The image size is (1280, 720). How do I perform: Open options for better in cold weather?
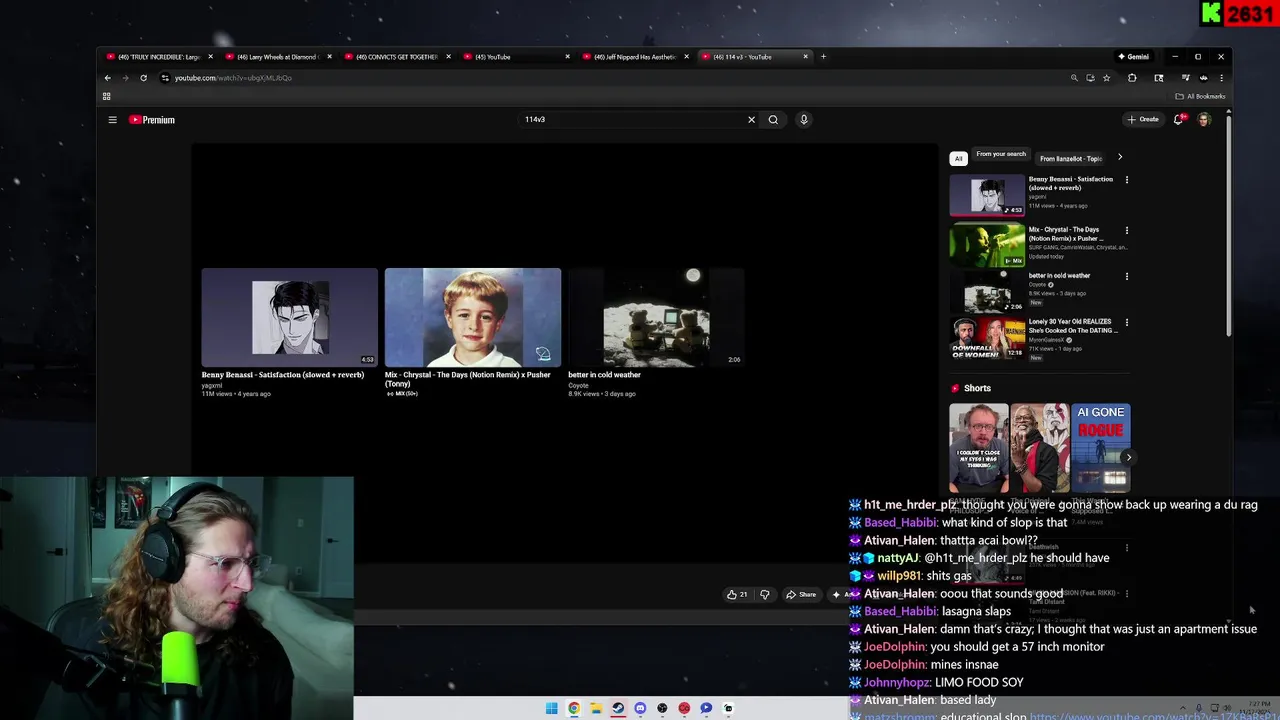coord(1127,276)
